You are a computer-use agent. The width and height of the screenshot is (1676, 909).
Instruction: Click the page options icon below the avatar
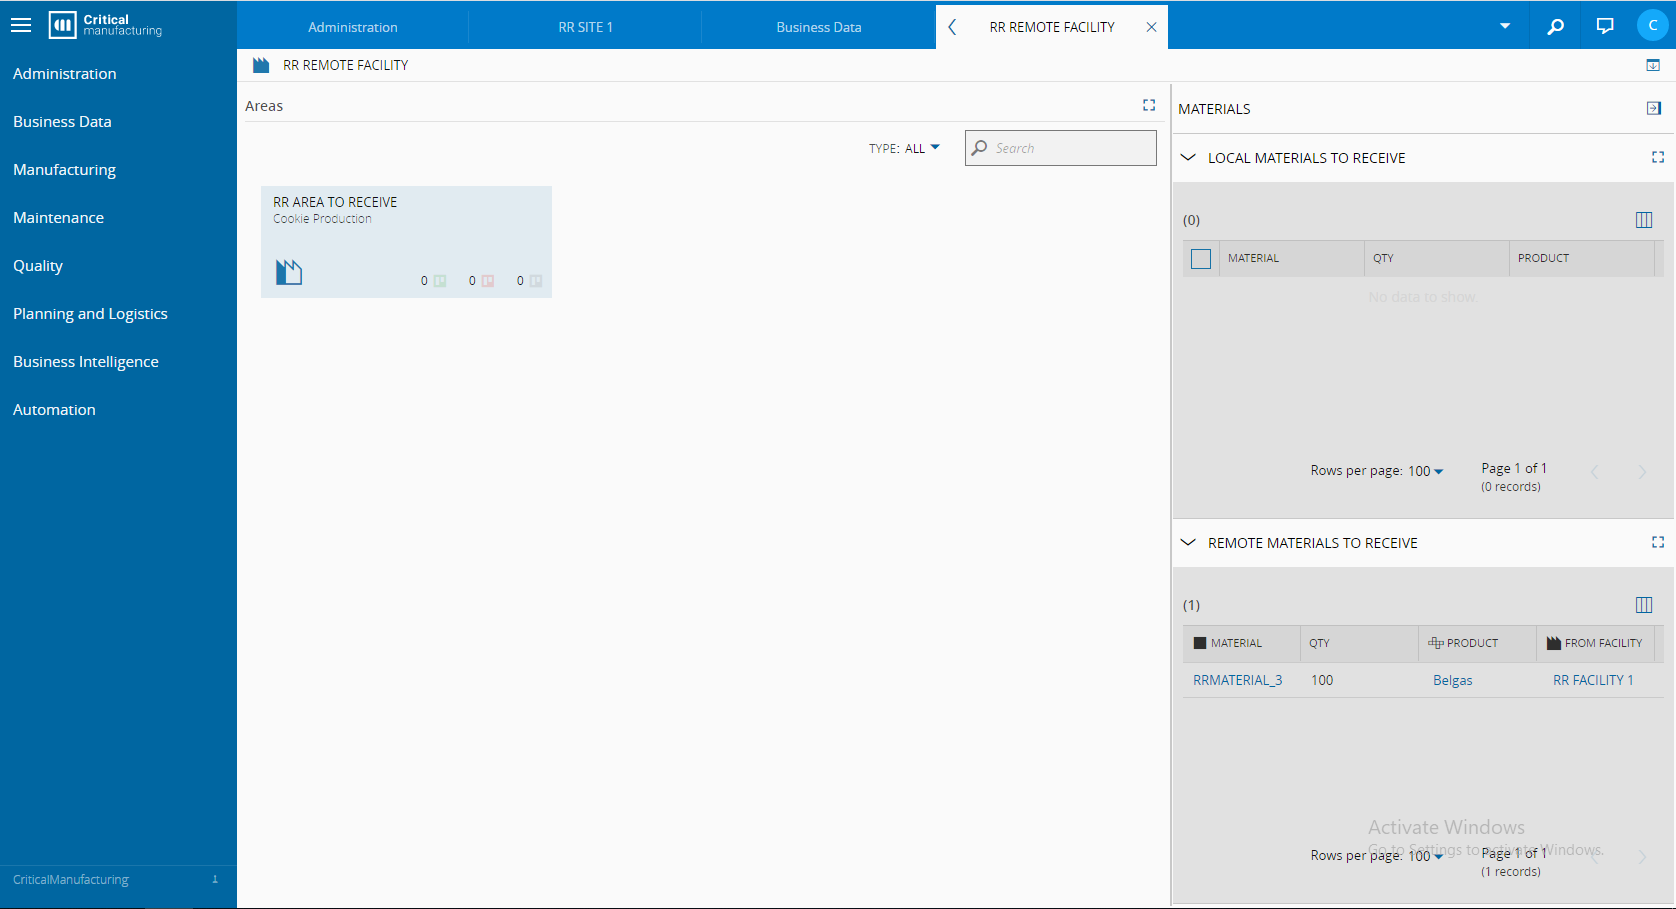(x=1653, y=65)
